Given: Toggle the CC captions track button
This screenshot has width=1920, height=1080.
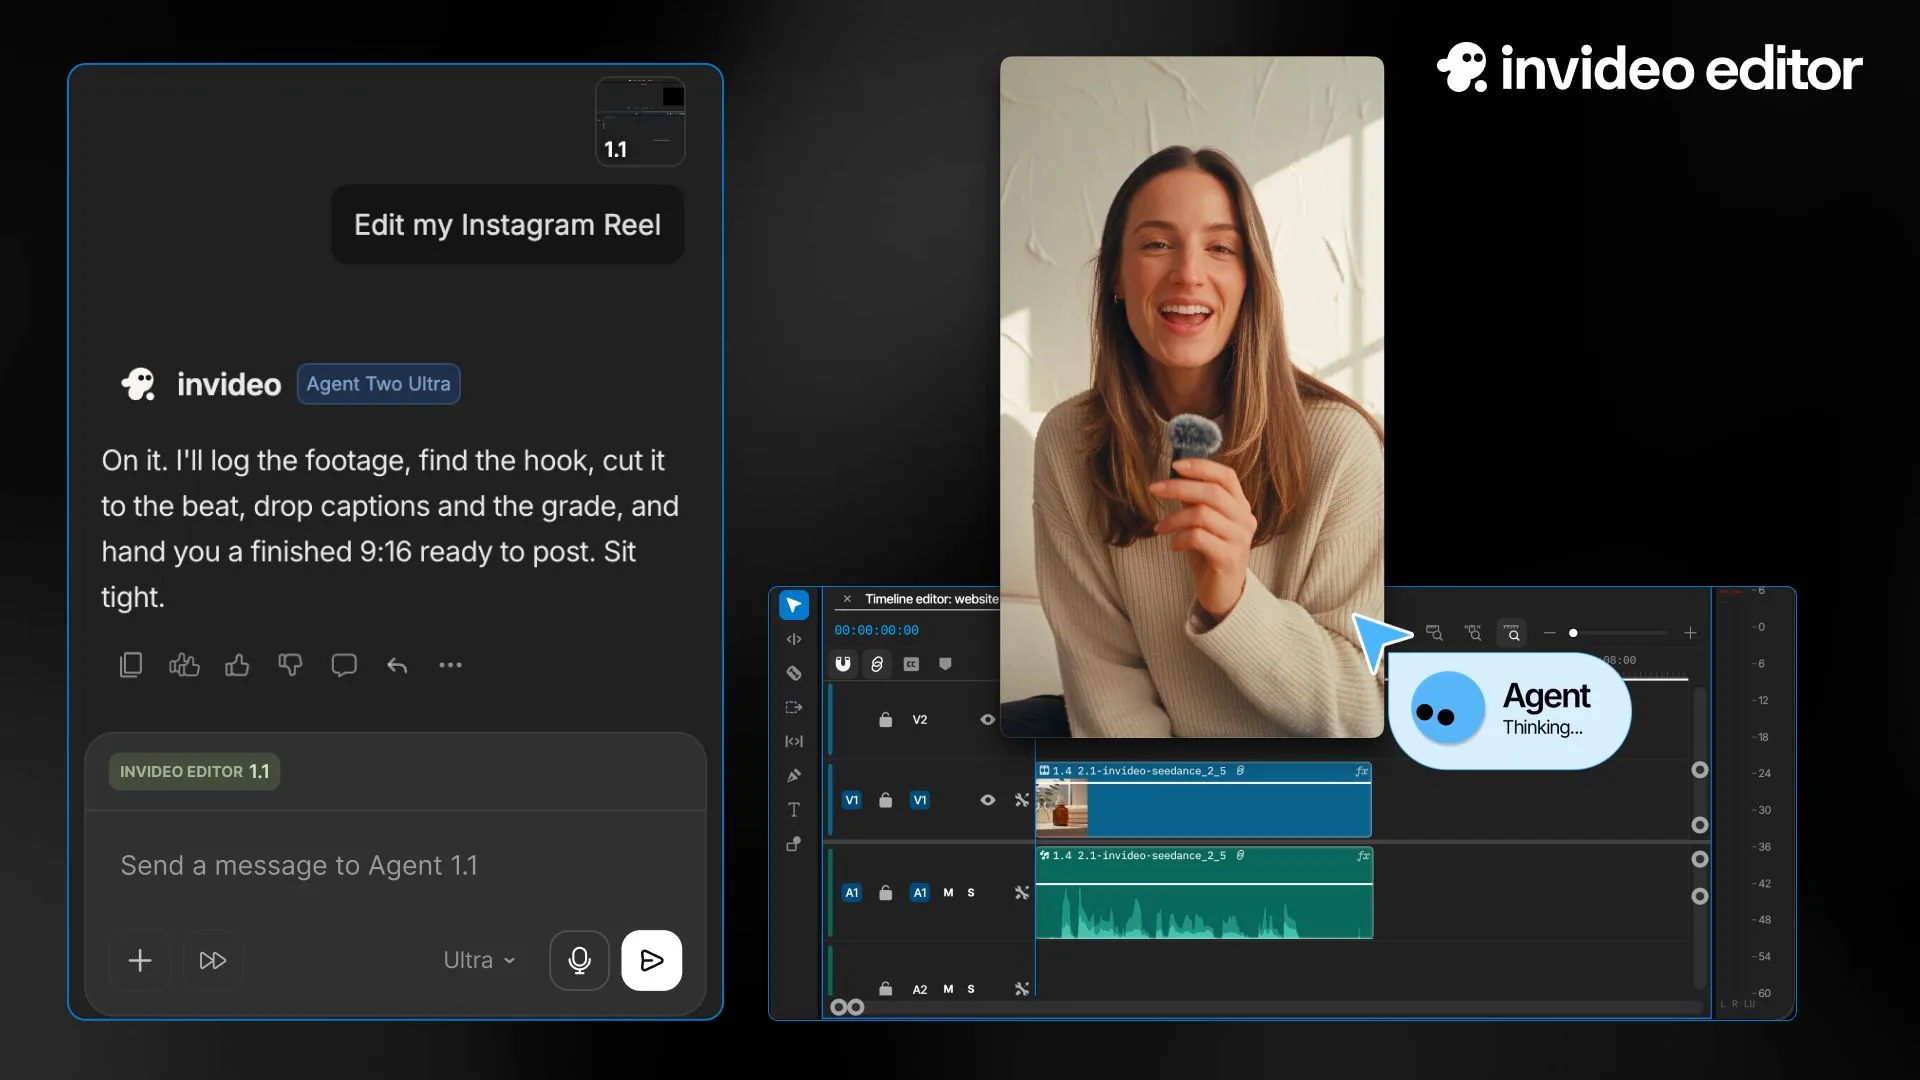Looking at the screenshot, I should [x=911, y=664].
